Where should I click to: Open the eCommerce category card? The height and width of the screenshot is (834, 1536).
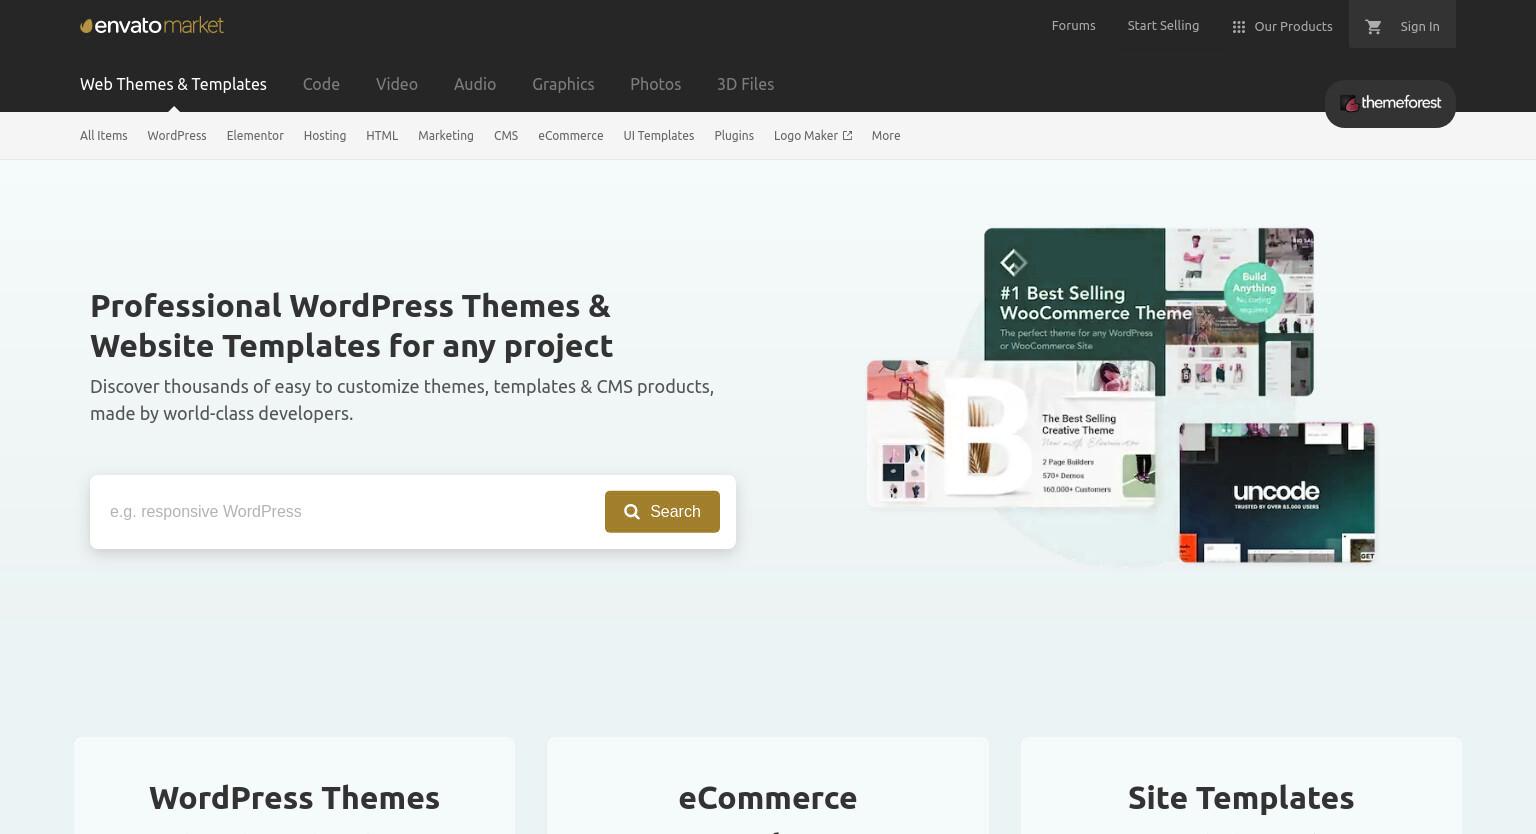pyautogui.click(x=768, y=786)
